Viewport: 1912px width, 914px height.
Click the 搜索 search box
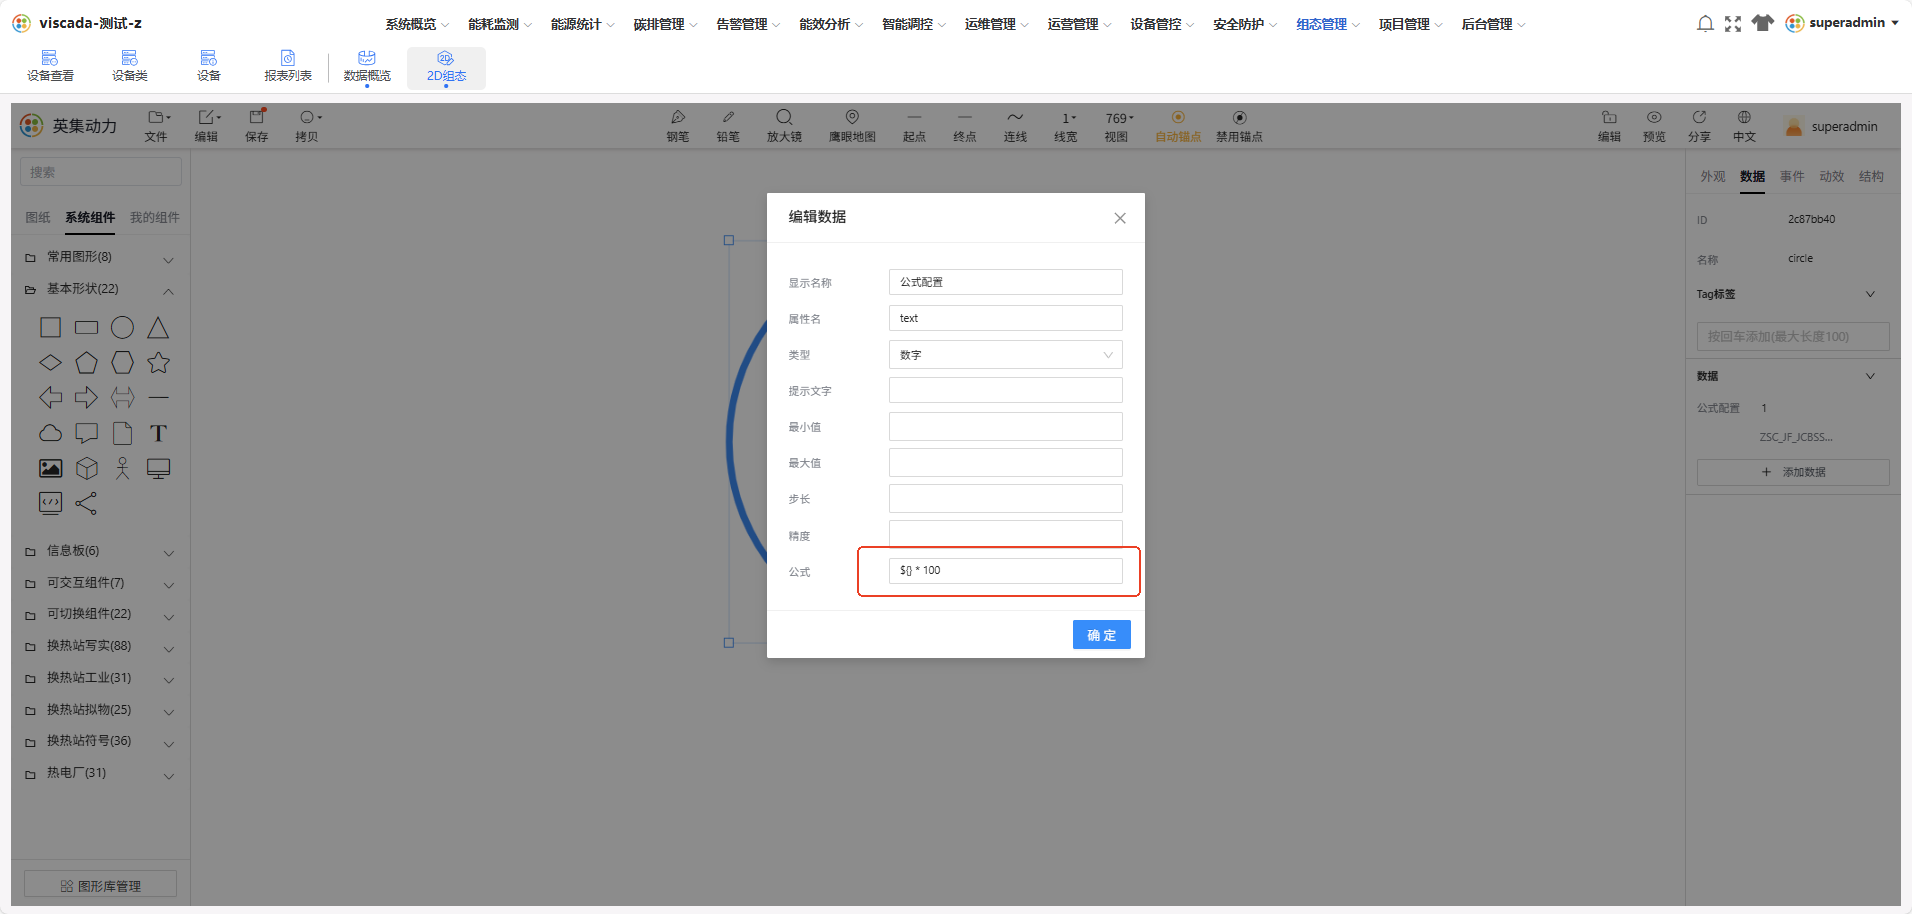point(101,172)
